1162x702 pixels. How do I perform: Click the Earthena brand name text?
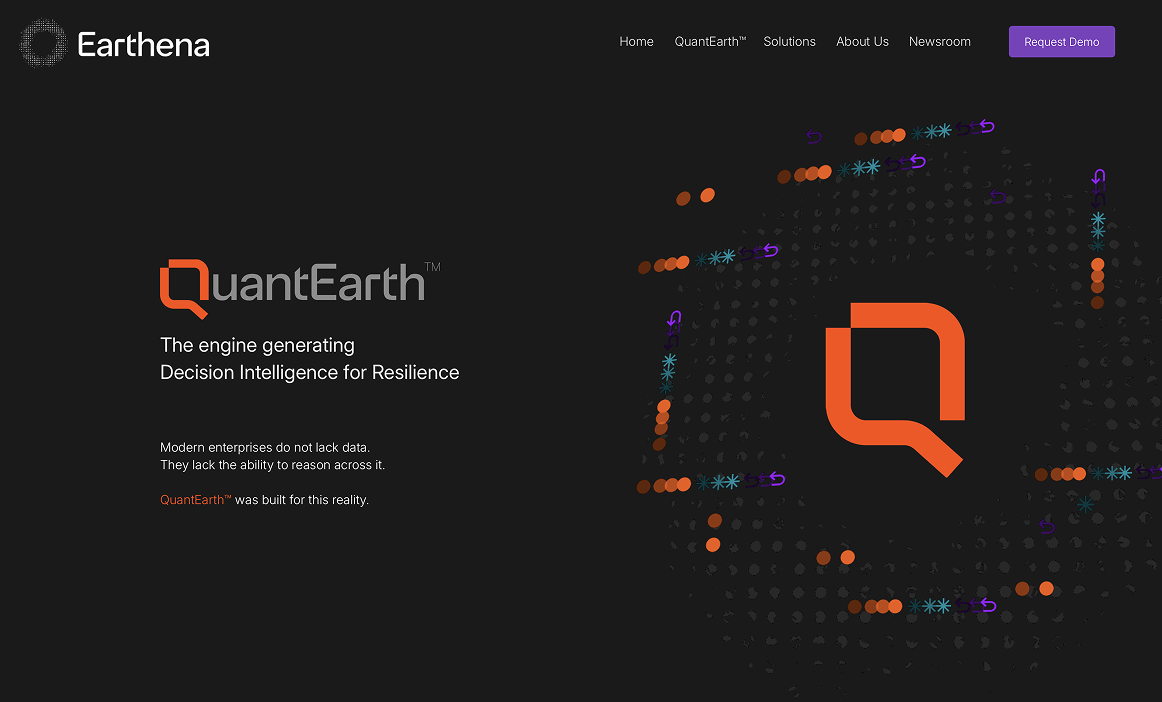pos(144,45)
